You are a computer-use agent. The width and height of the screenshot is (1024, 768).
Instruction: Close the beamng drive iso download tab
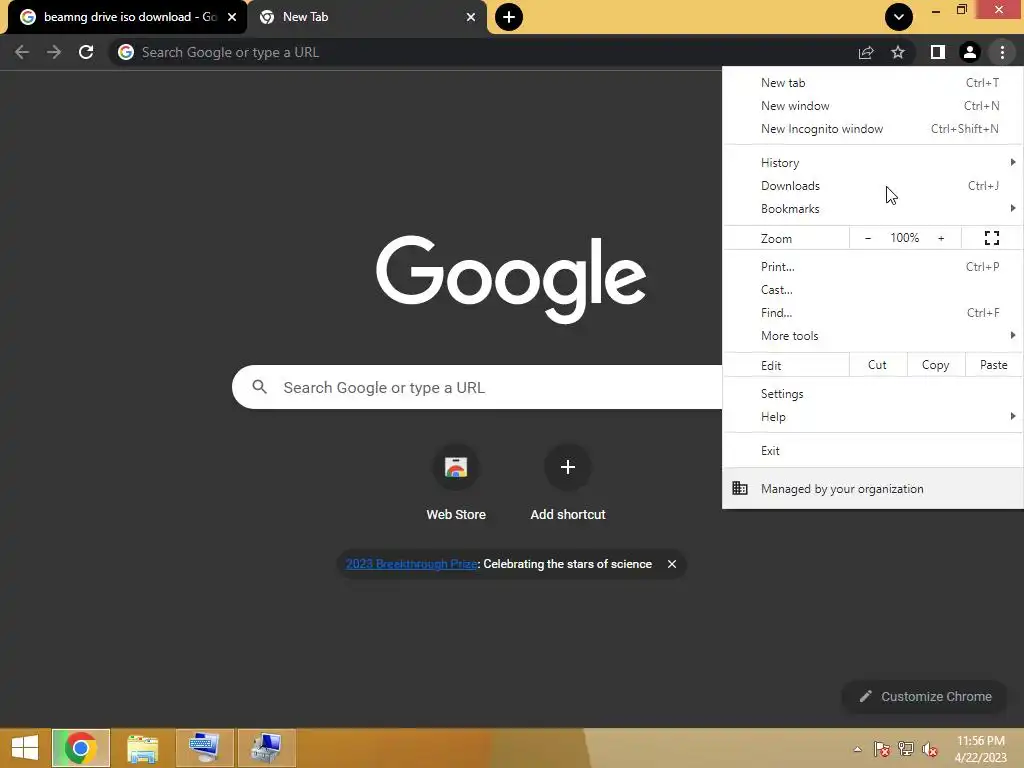tap(232, 17)
